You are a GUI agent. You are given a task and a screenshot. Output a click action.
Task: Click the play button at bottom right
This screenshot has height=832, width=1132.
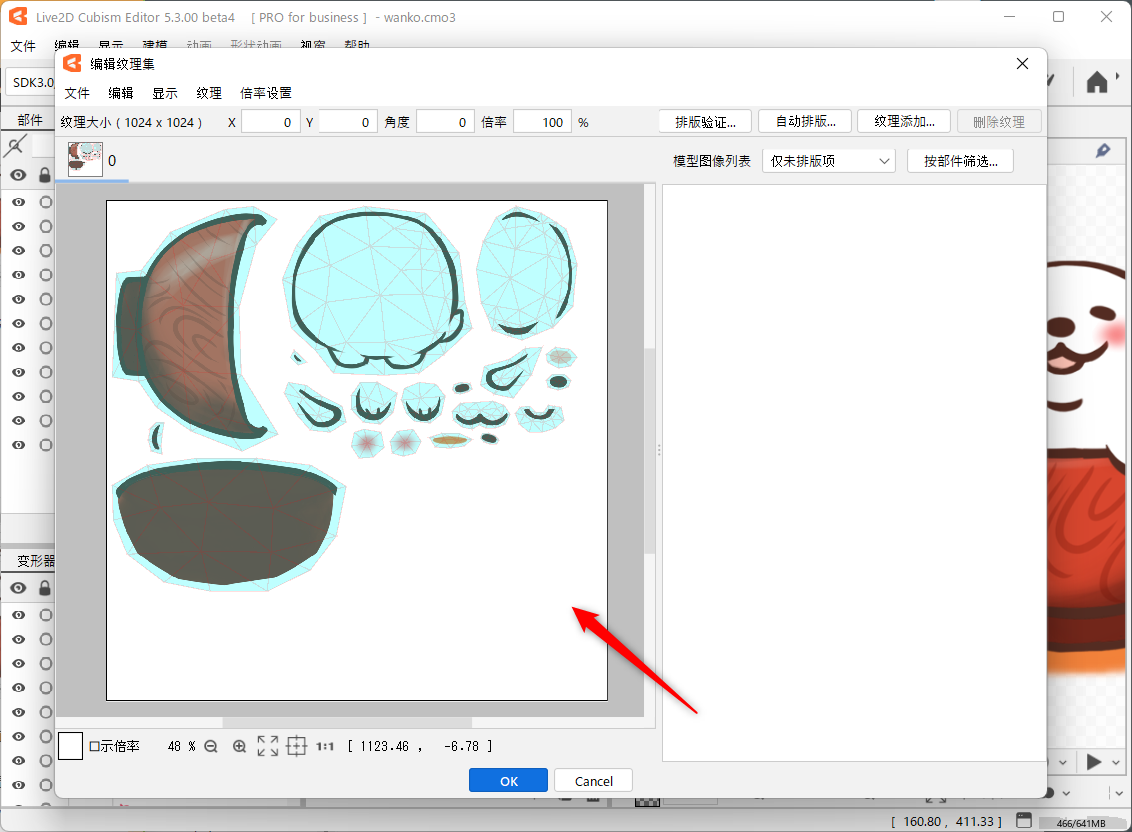[1094, 762]
